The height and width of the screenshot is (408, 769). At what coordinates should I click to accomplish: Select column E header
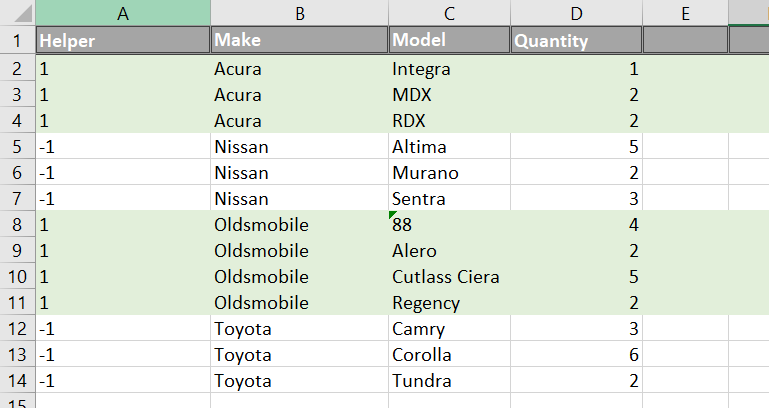click(x=686, y=13)
